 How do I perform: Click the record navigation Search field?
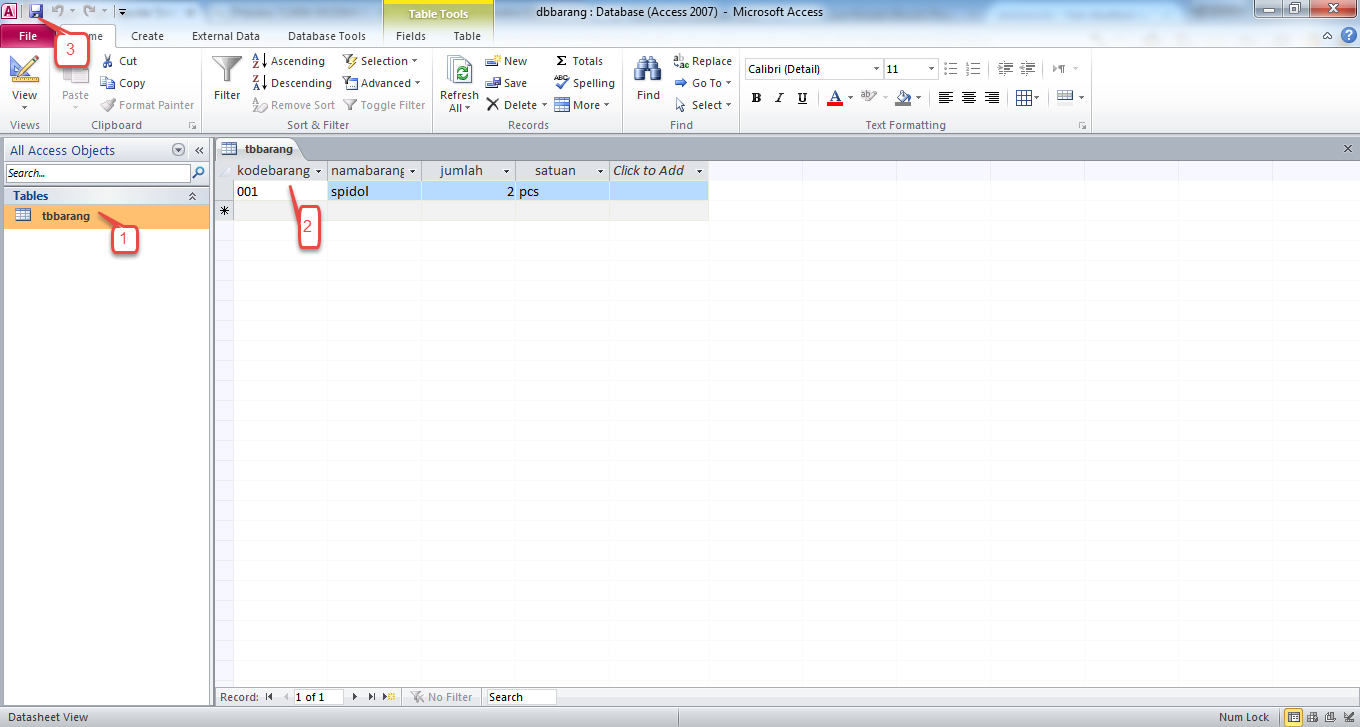tap(521, 697)
